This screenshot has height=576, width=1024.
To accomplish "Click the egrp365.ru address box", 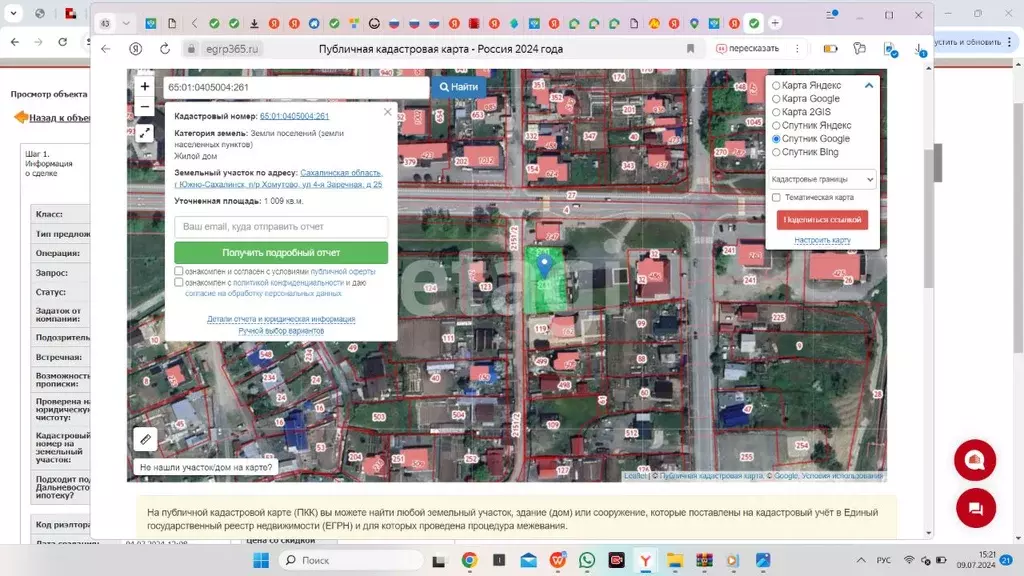I will coord(231,49).
